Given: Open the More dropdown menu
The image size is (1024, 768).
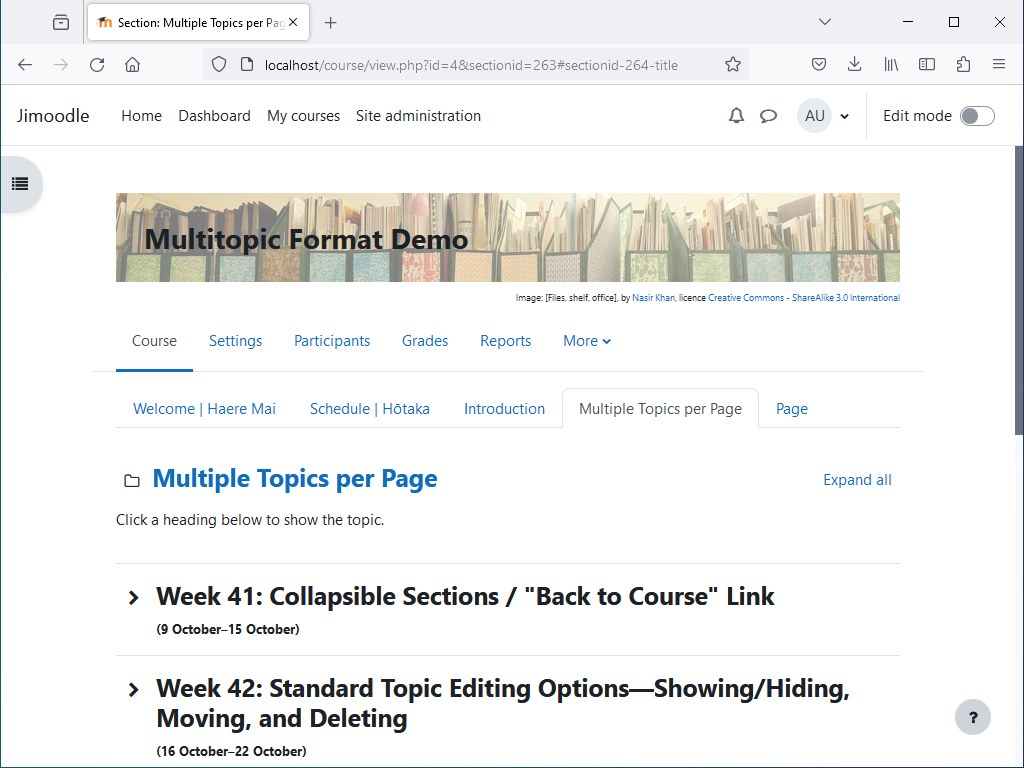Looking at the screenshot, I should click(x=586, y=341).
